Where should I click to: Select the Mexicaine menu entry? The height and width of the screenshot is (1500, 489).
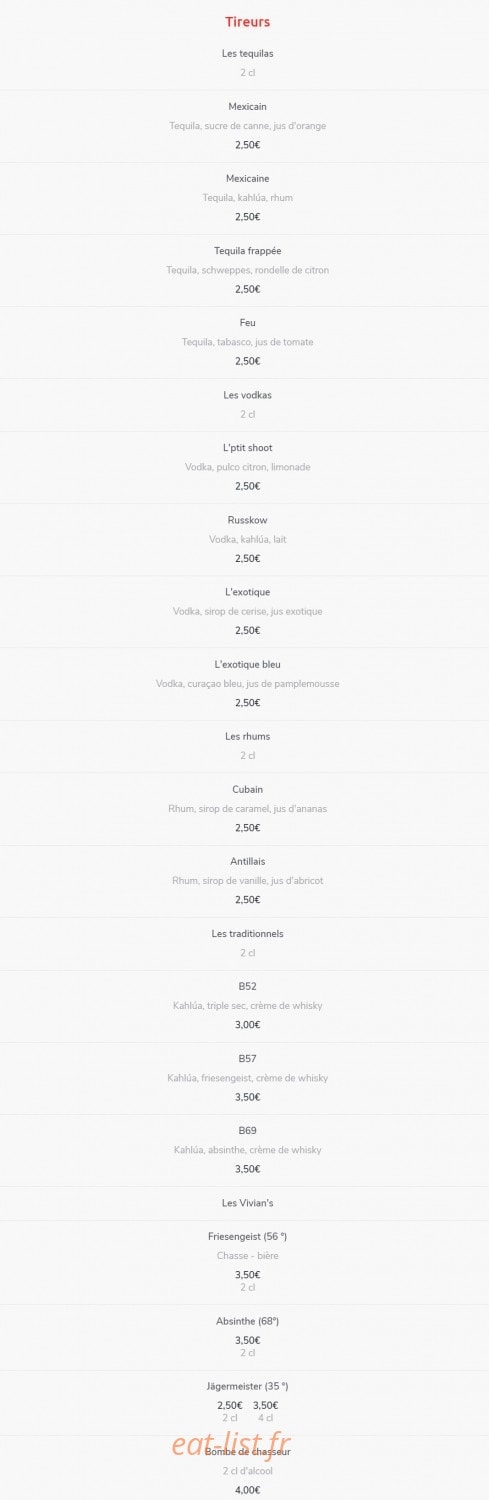point(247,178)
